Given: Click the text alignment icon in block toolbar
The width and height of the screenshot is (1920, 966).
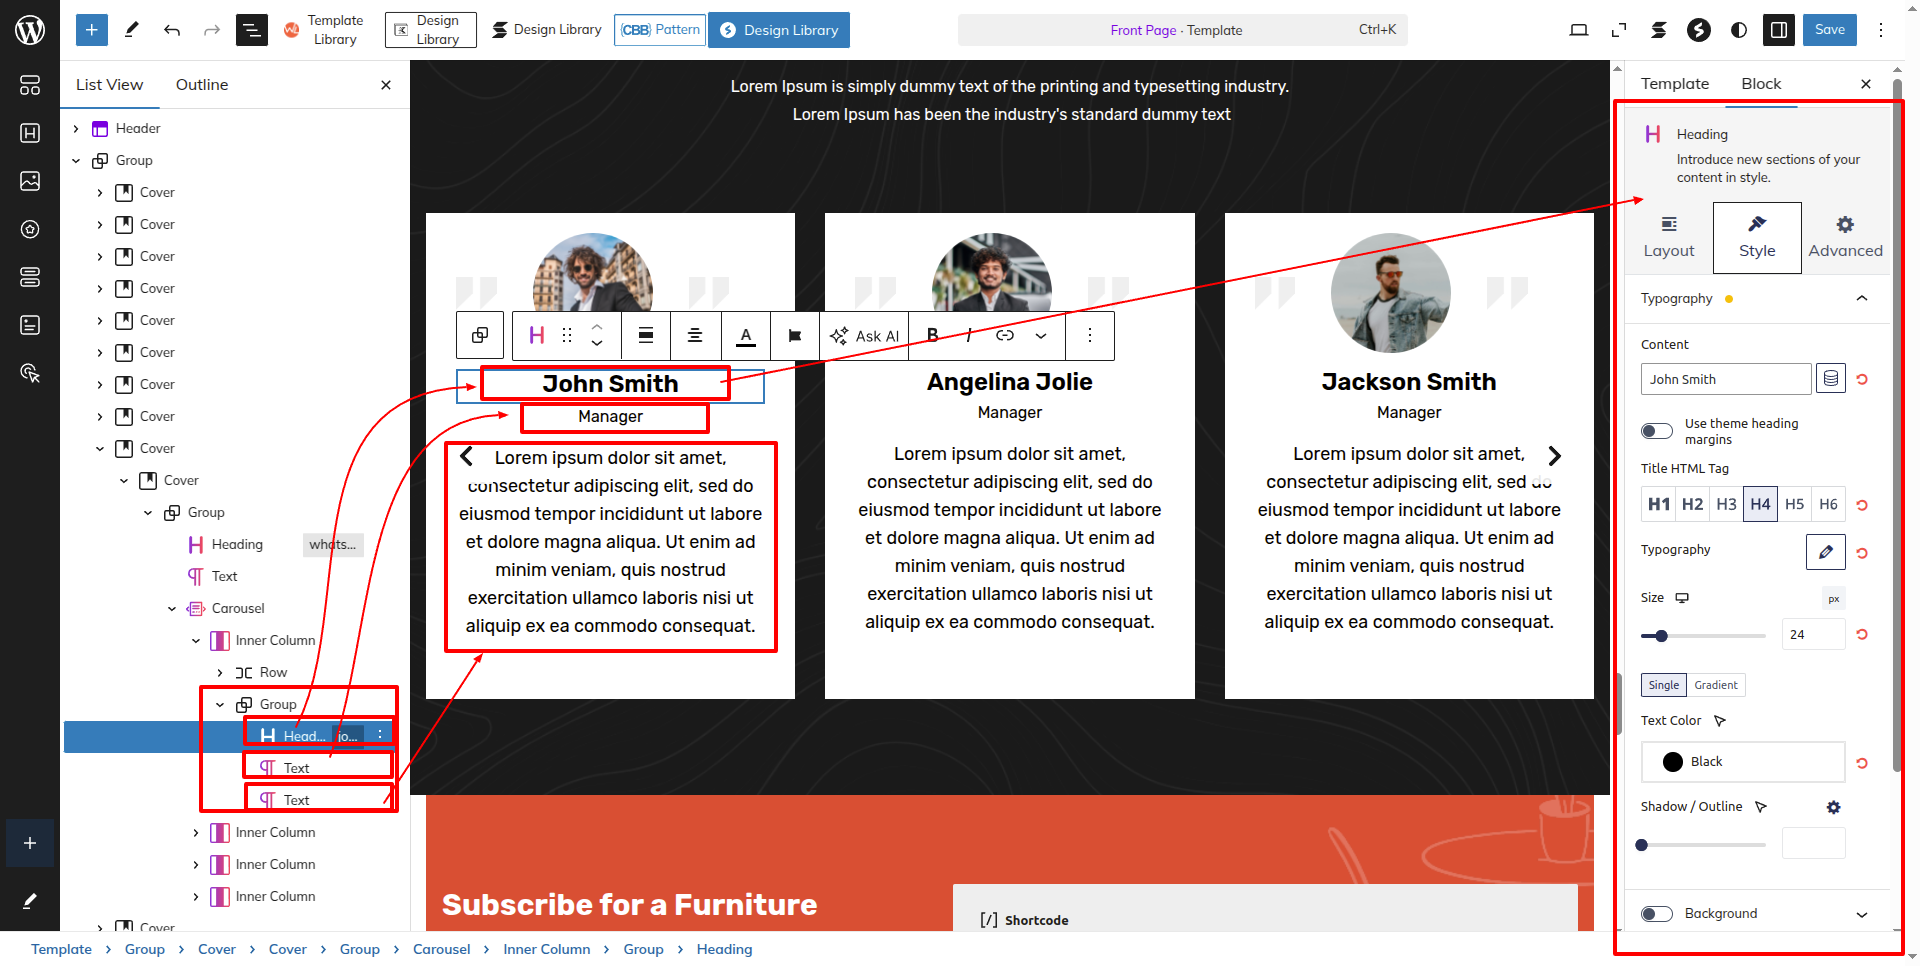Looking at the screenshot, I should click(695, 336).
